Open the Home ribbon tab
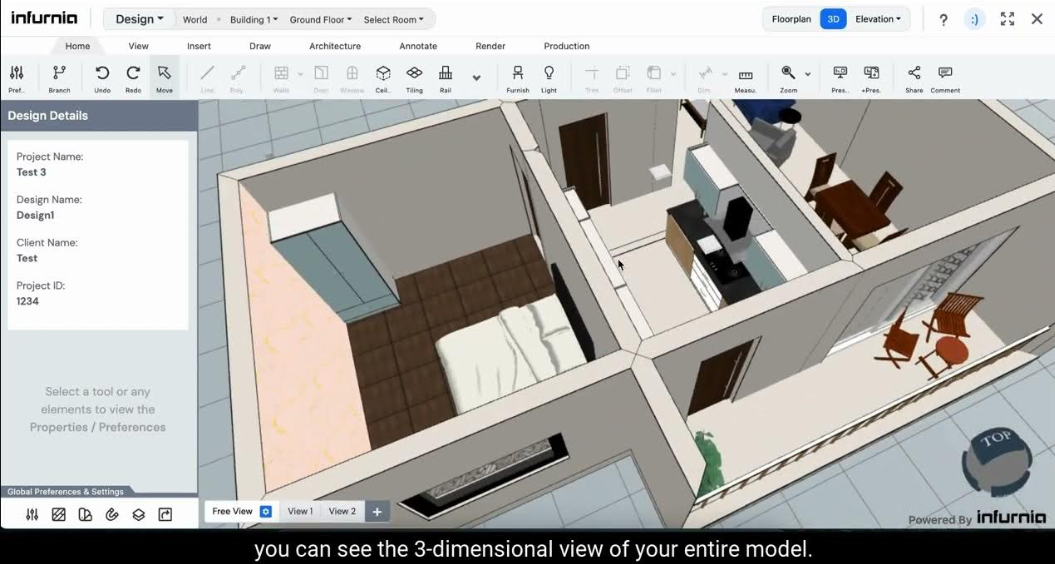1055x564 pixels. [x=77, y=46]
